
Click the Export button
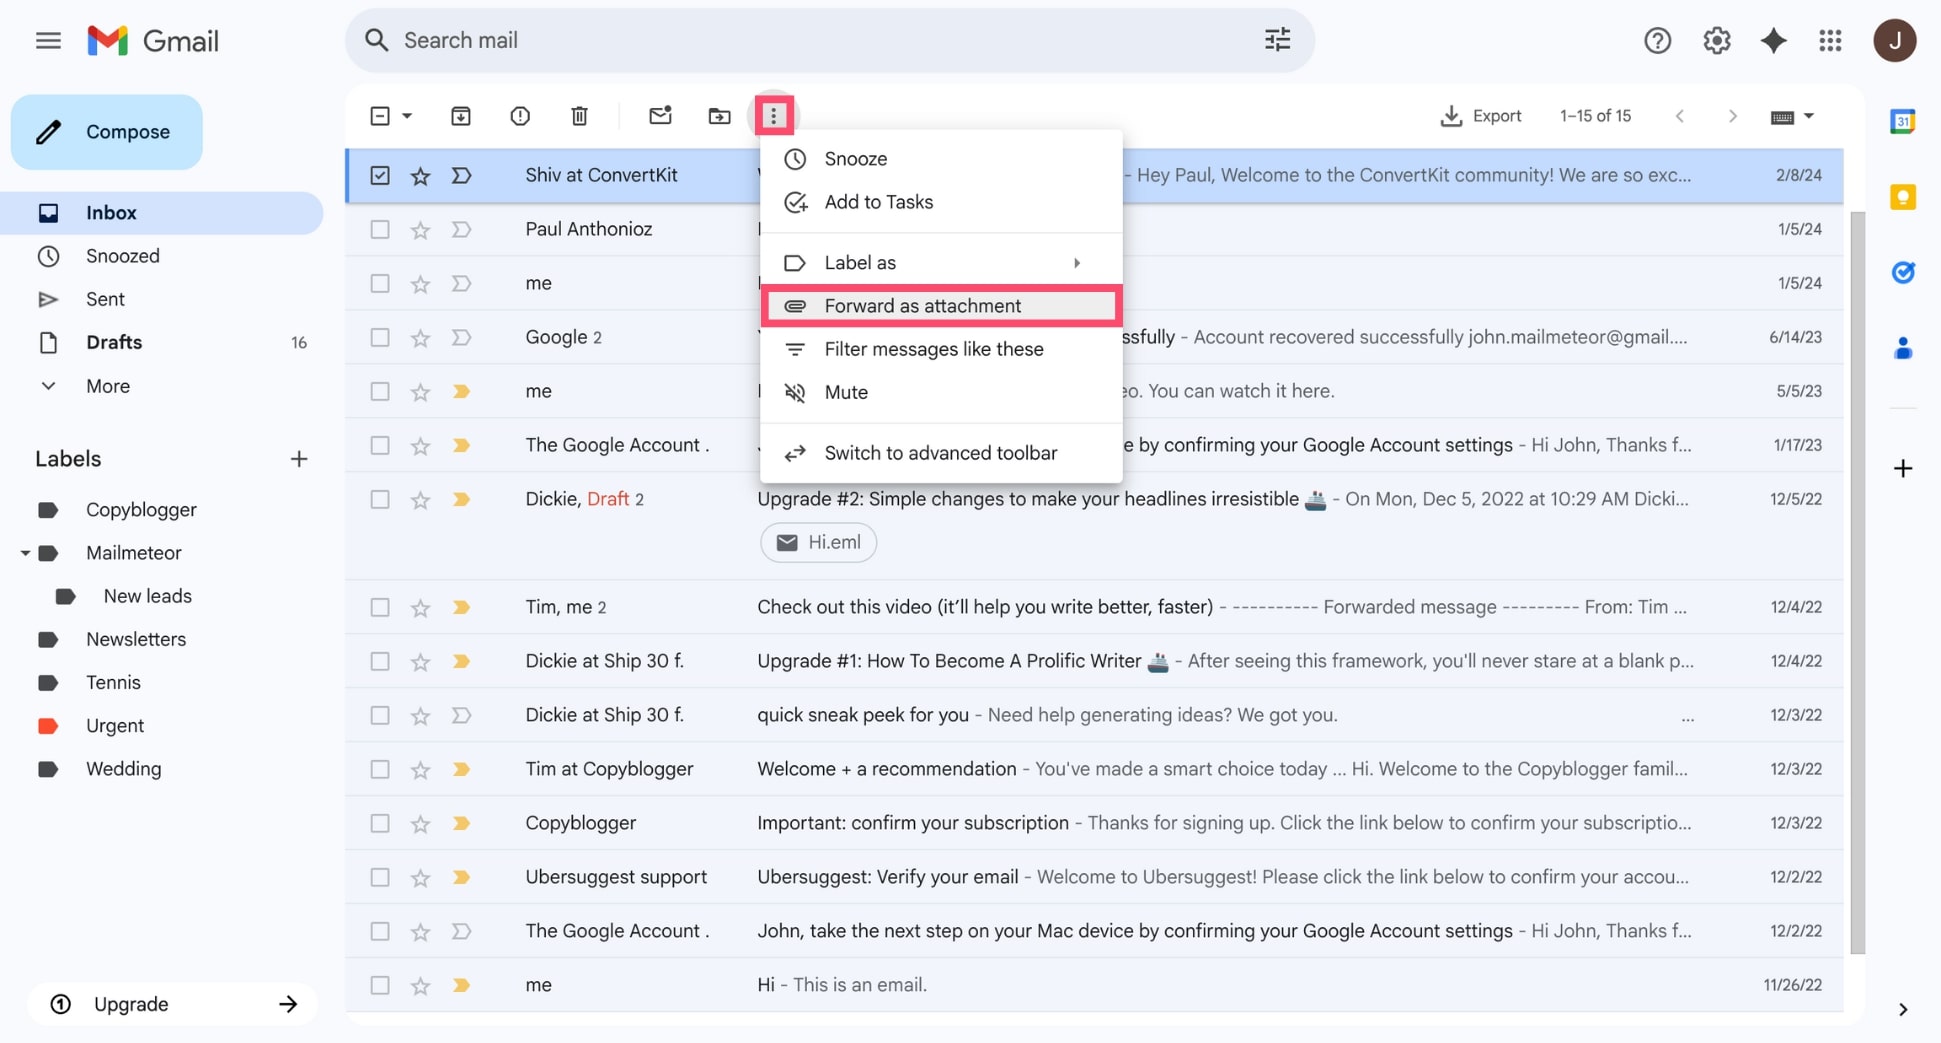(1480, 116)
